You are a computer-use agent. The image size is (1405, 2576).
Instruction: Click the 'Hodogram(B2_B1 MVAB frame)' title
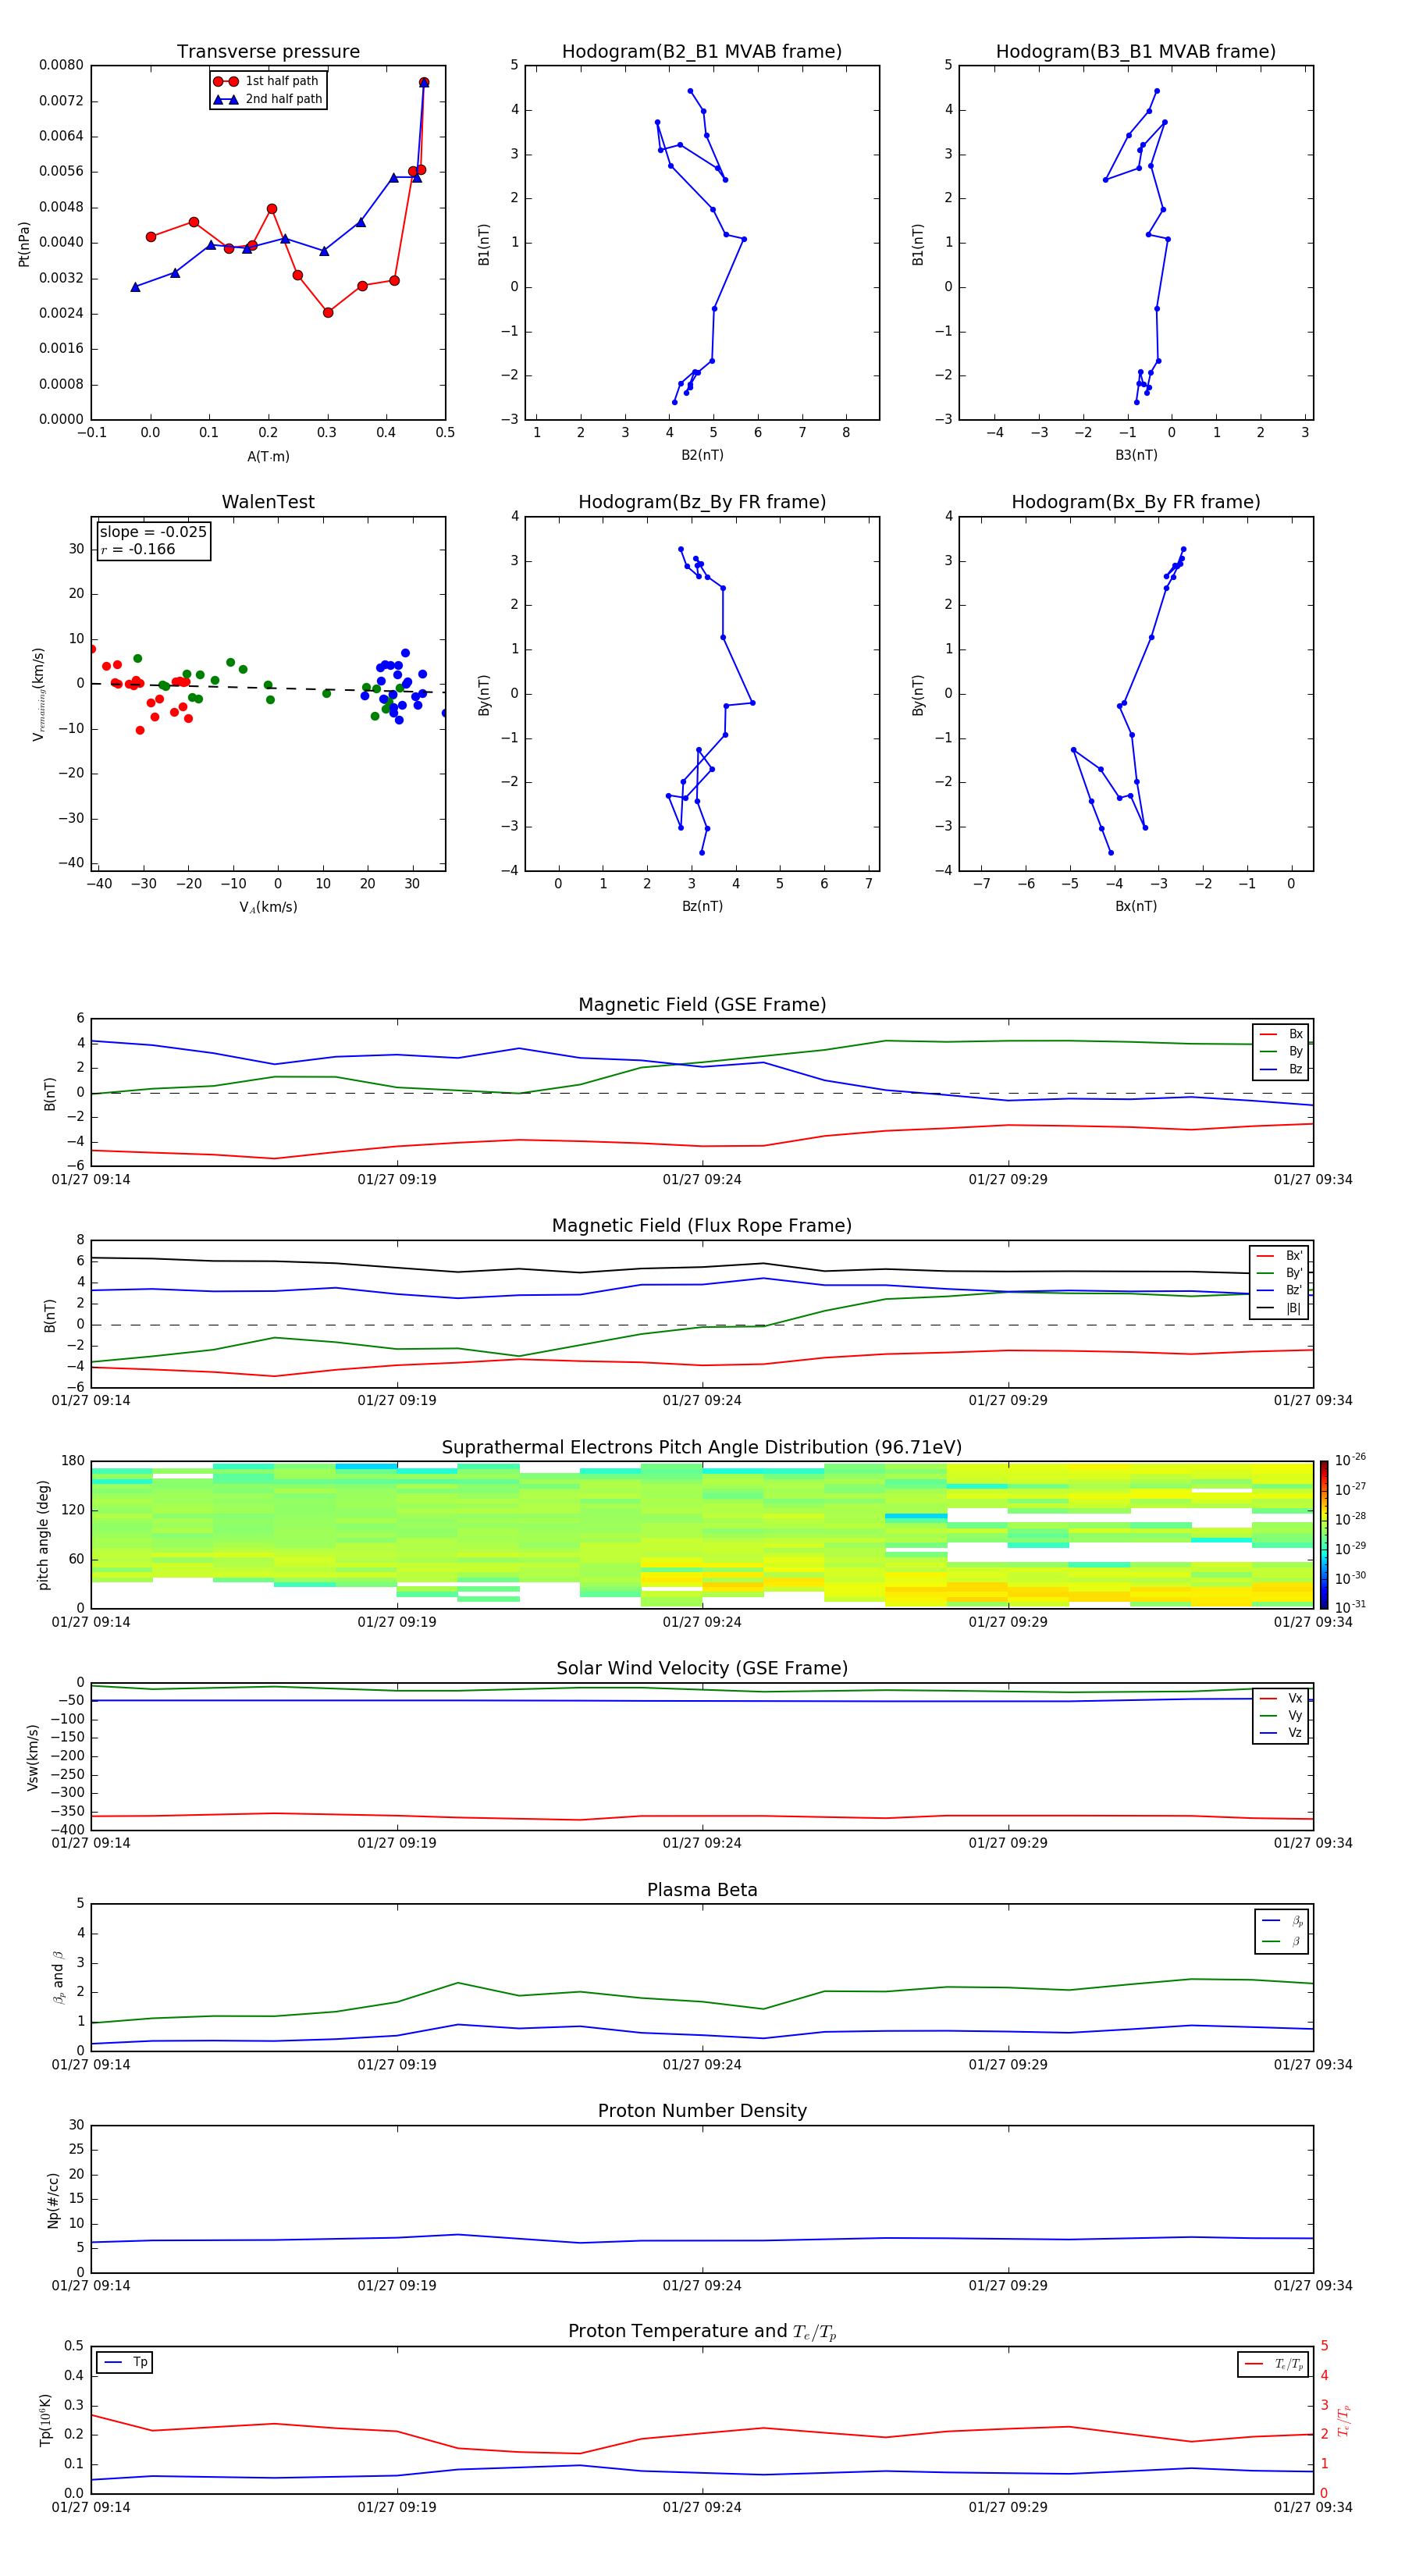[702, 52]
